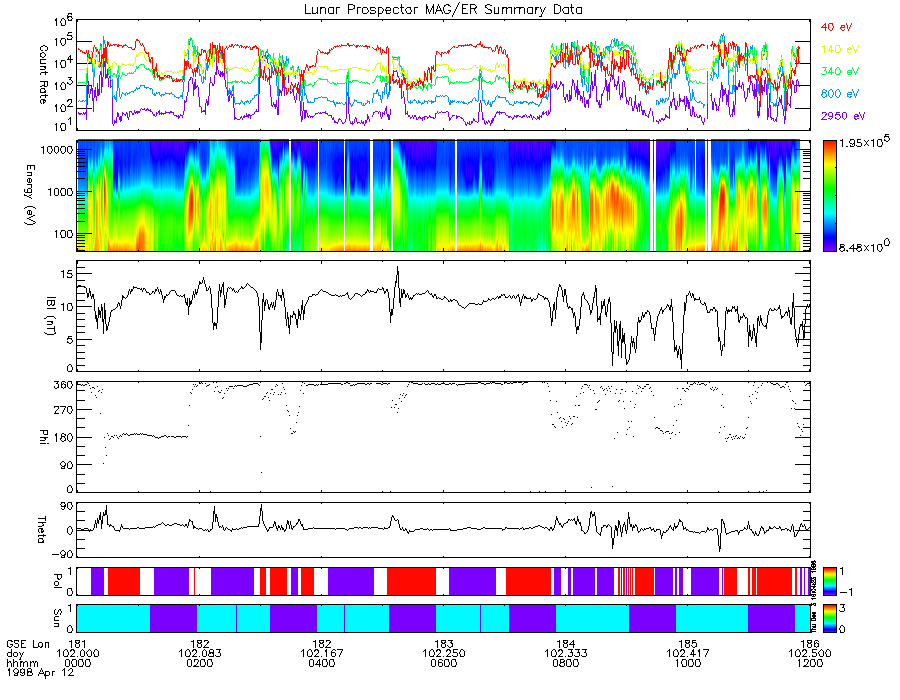Select the red 40 eV legend label
This screenshot has width=900, height=700.
[x=836, y=27]
